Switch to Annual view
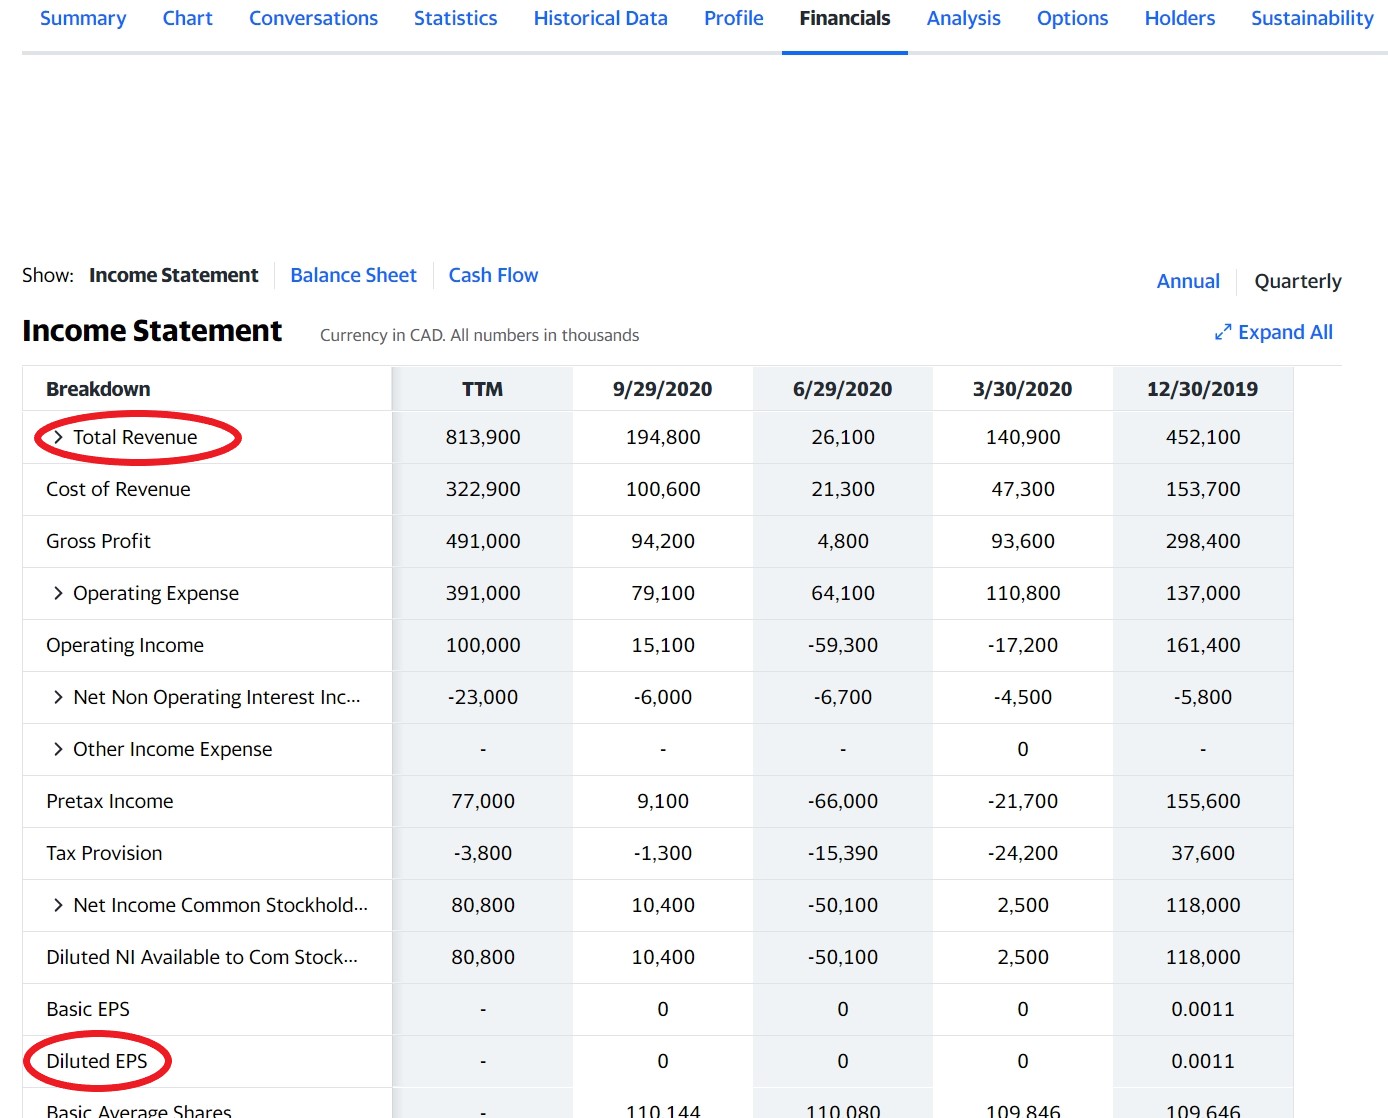 [x=1187, y=281]
